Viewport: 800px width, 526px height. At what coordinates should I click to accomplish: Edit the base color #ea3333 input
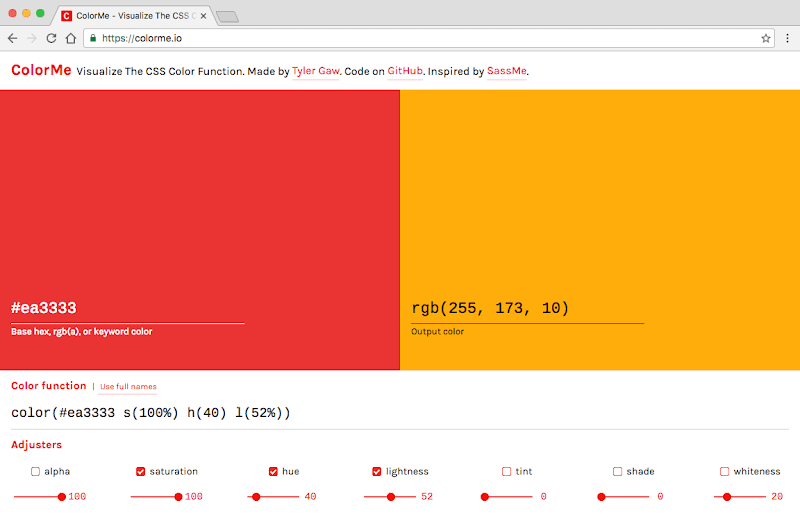(128, 308)
